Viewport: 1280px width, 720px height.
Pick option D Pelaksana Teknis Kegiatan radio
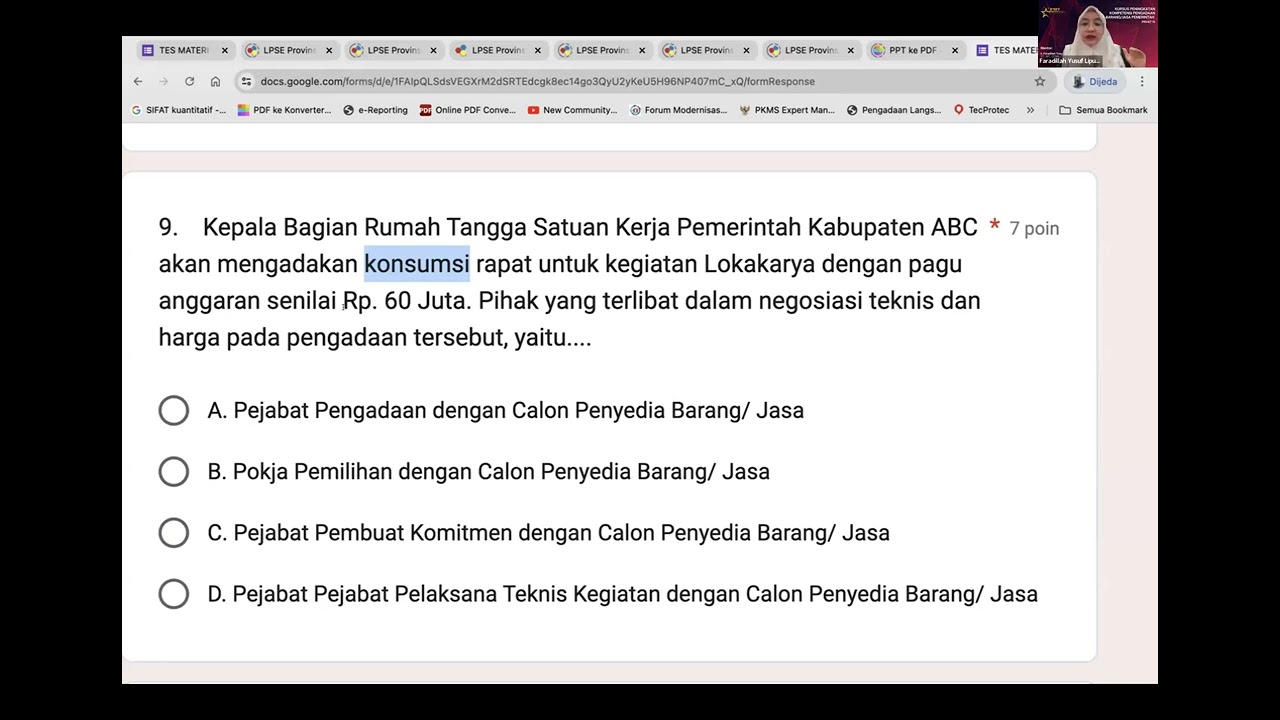click(173, 594)
